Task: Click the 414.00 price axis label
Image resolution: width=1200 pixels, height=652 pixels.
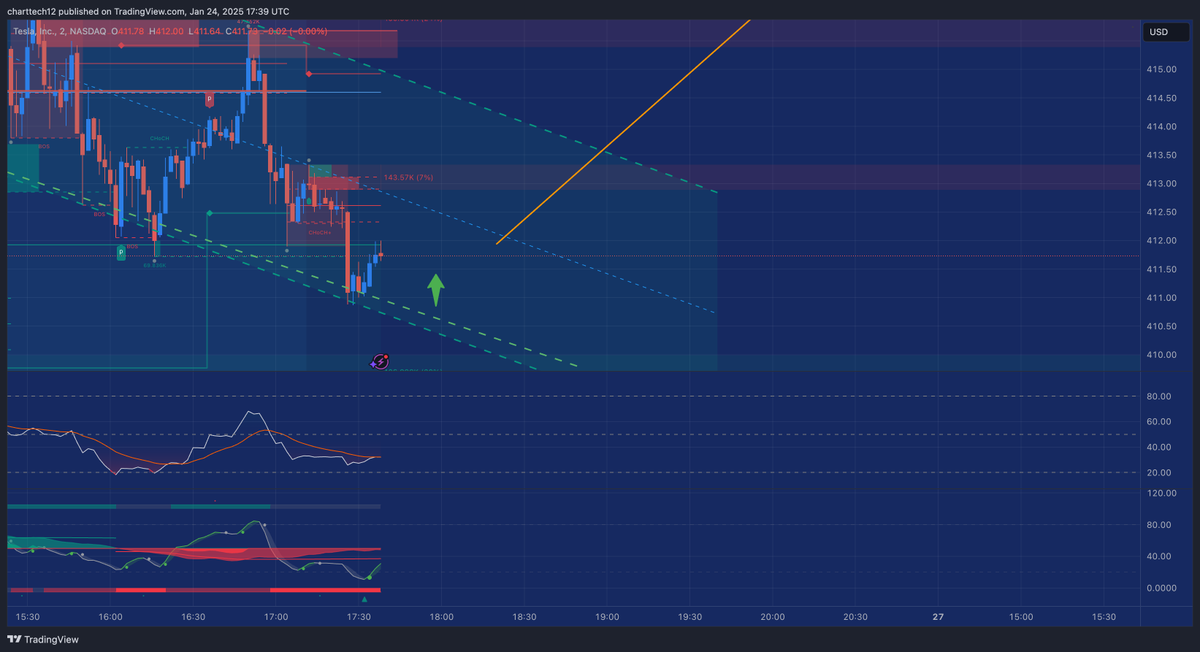Action: tap(1161, 126)
